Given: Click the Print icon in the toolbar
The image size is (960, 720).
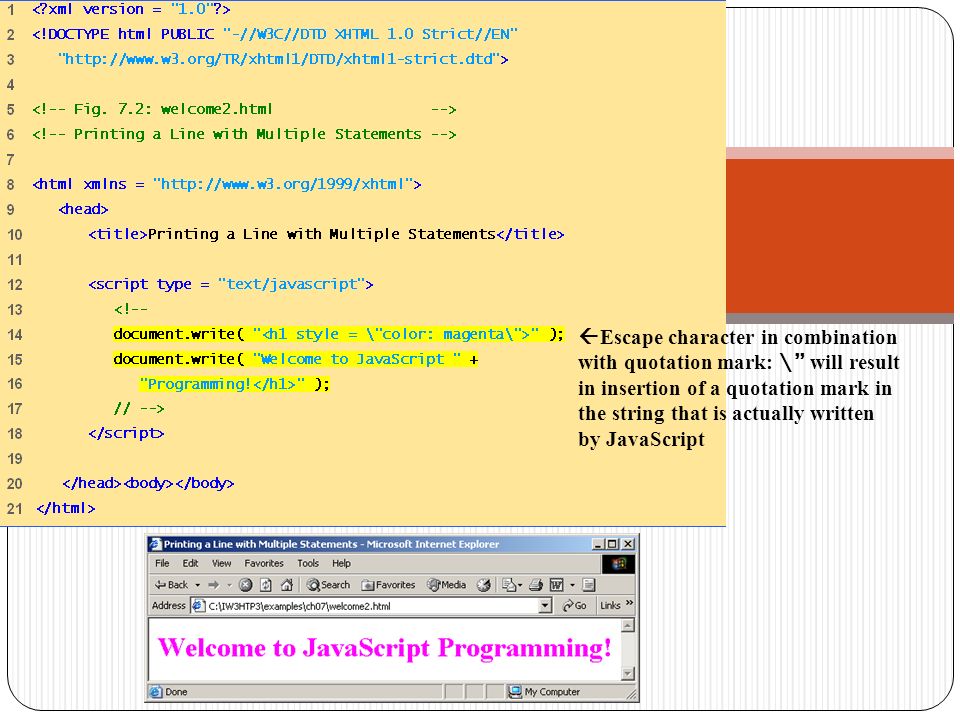Looking at the screenshot, I should pyautogui.click(x=536, y=585).
